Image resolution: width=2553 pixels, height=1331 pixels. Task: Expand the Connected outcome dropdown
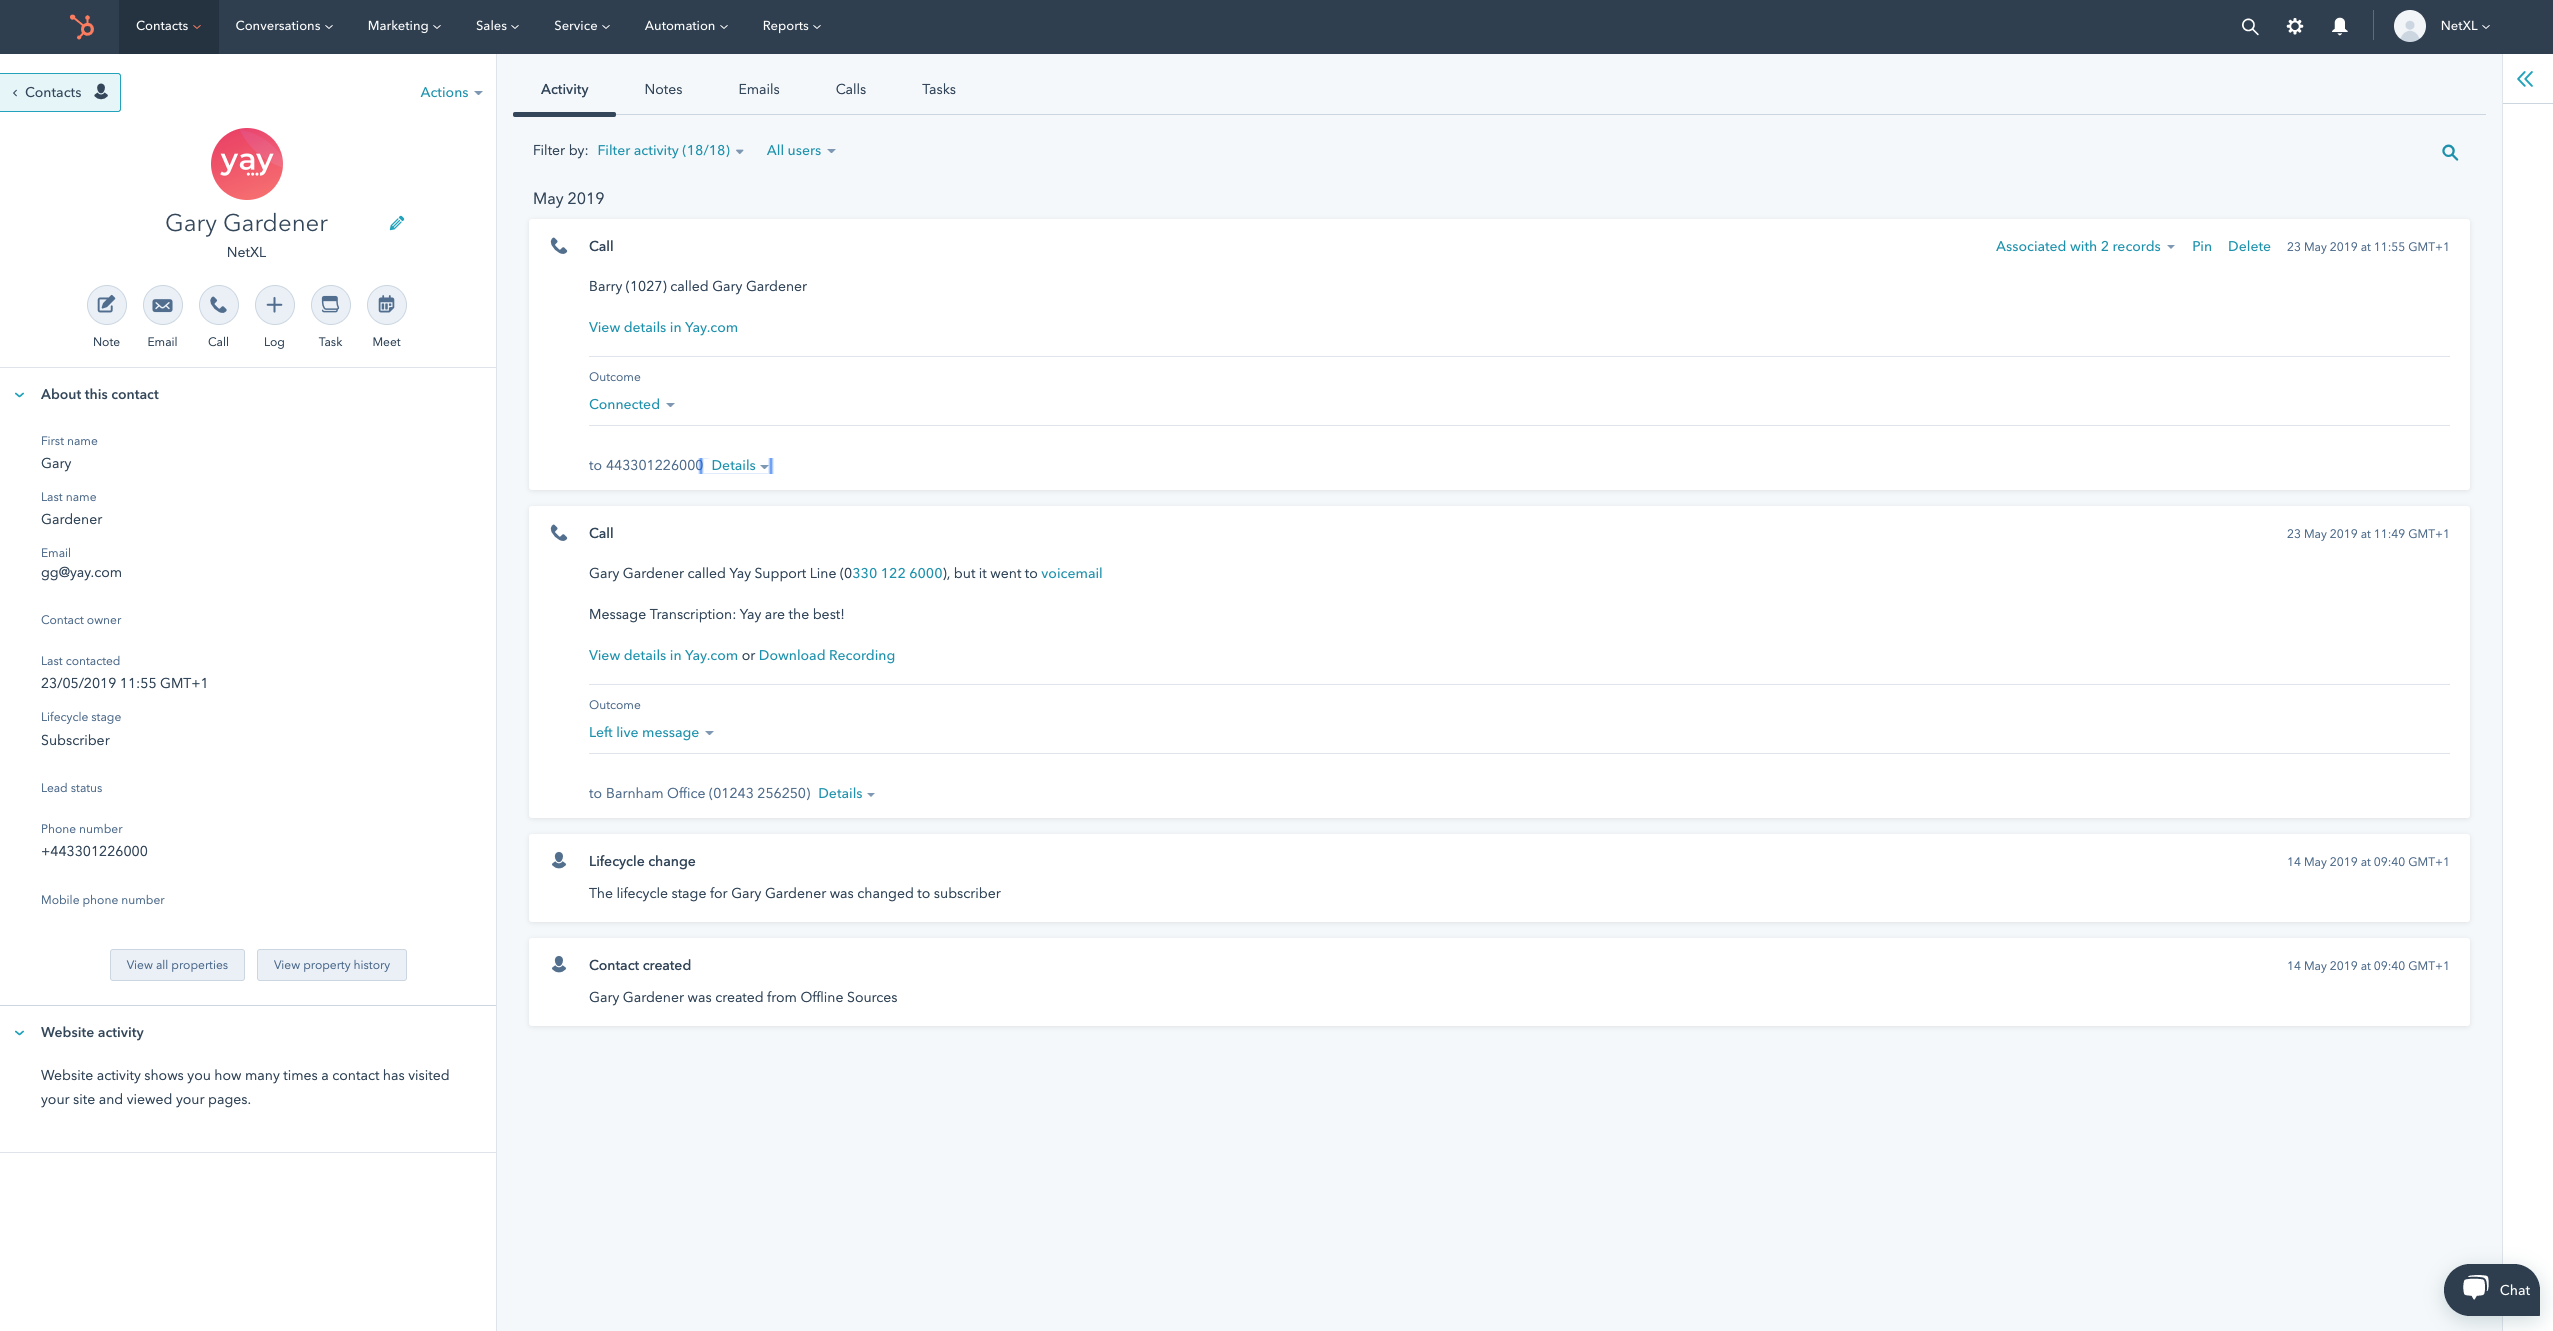[x=631, y=404]
